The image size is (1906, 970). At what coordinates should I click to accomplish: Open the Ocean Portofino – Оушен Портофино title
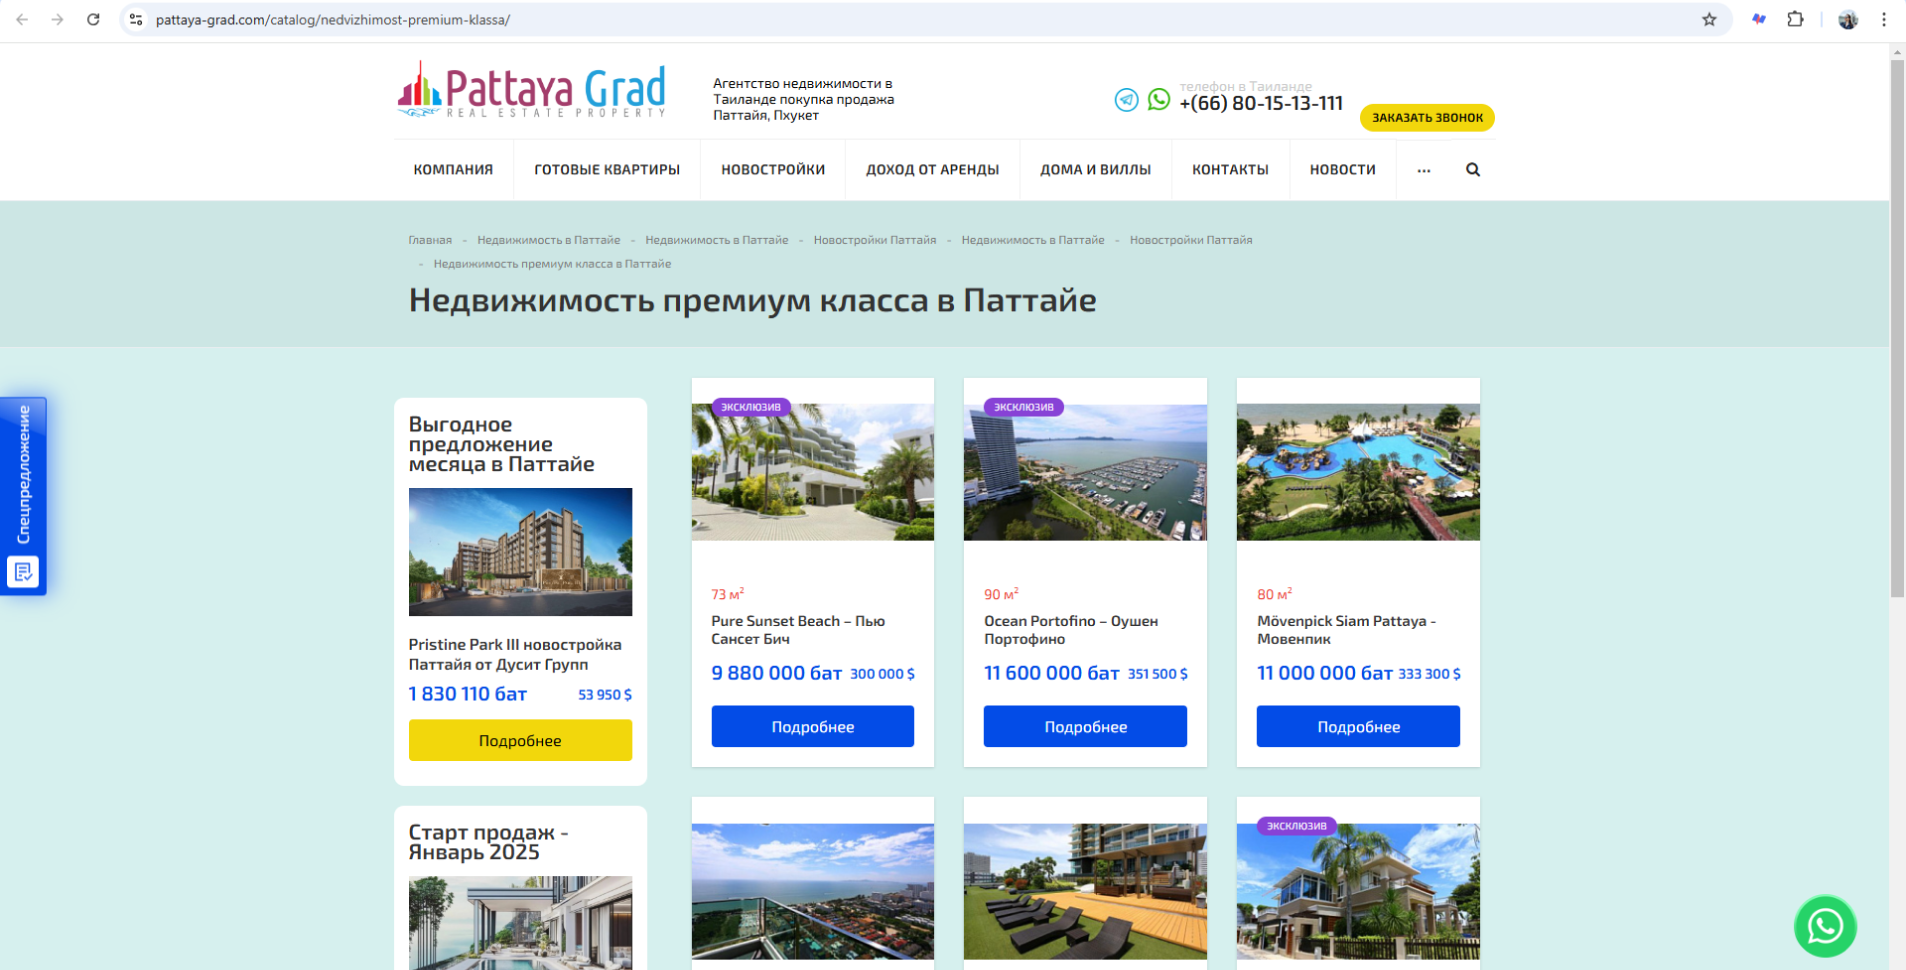tap(1071, 630)
